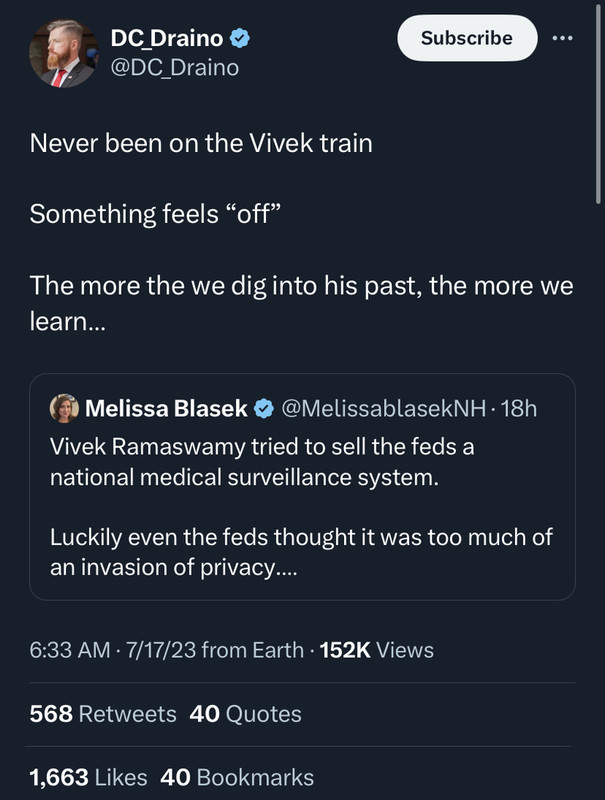Open DC_Draino's profile picture
Image resolution: width=605 pixels, height=800 pixels.
point(64,54)
